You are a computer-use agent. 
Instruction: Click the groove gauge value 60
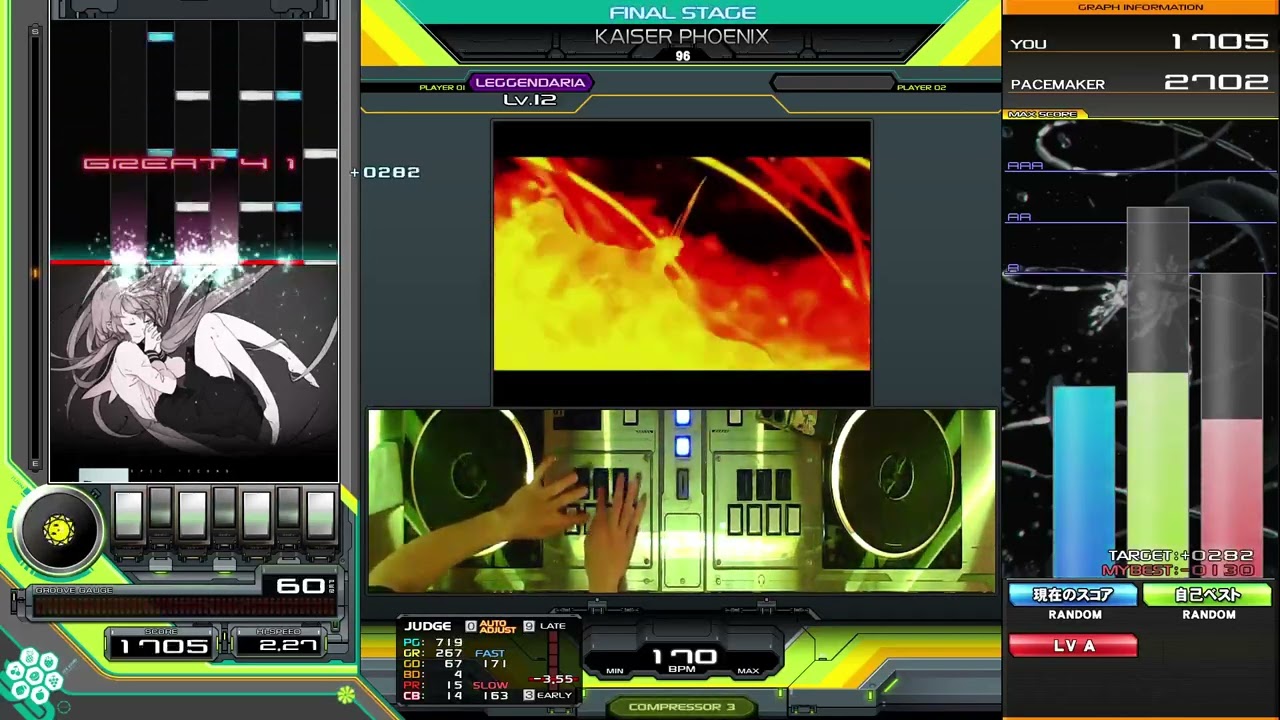(300, 586)
